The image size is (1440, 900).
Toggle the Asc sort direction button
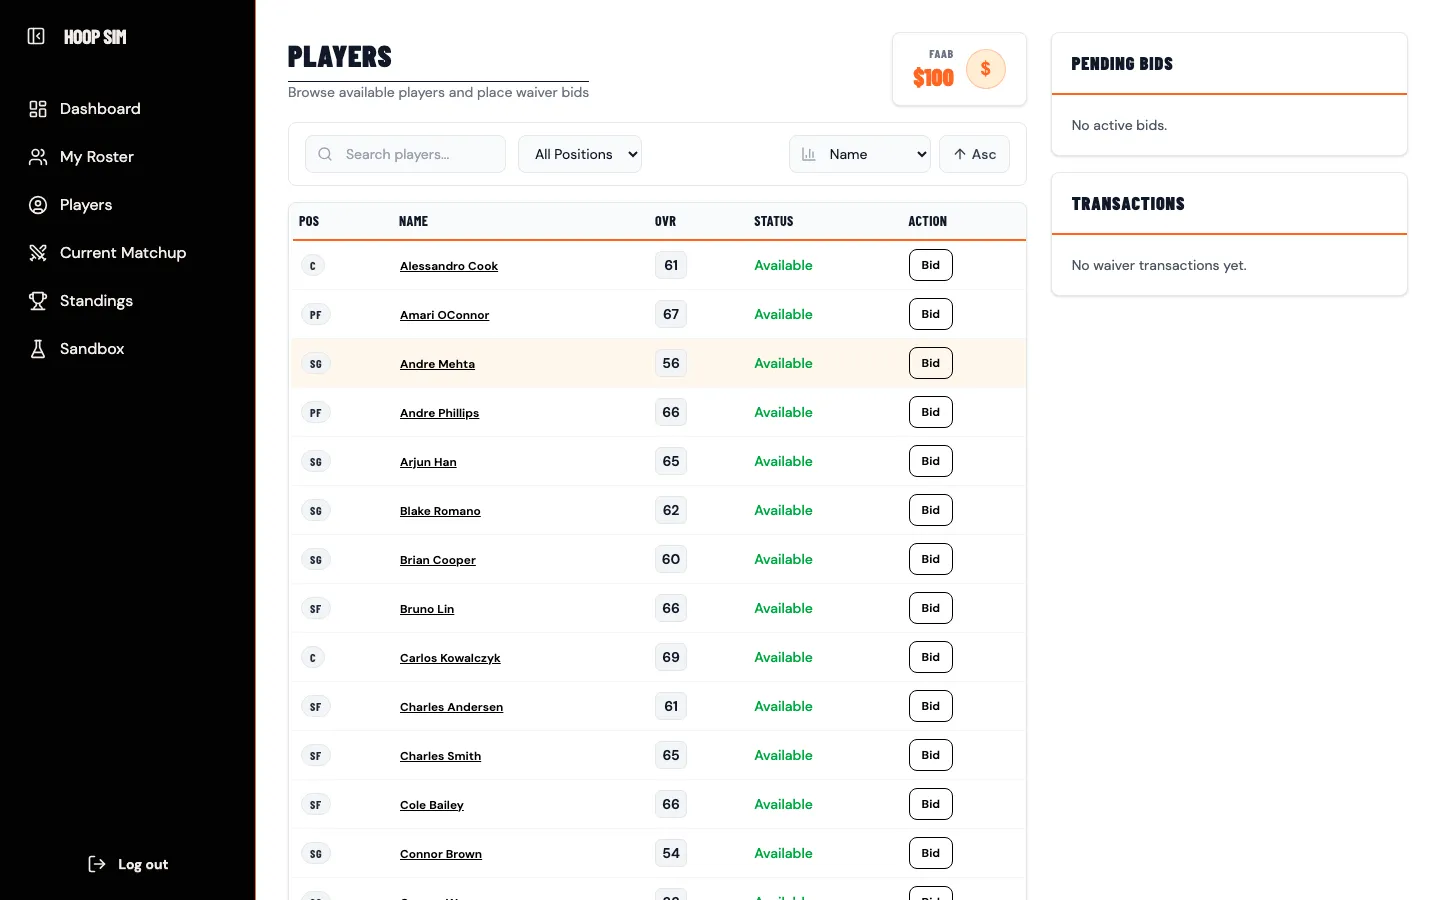click(x=974, y=154)
